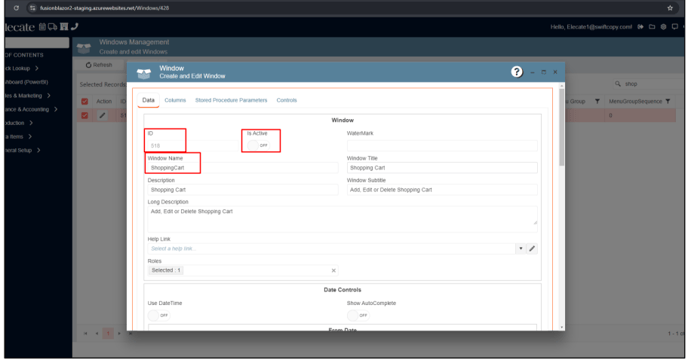
Task: Click the Long Description text area
Action: click(342, 219)
